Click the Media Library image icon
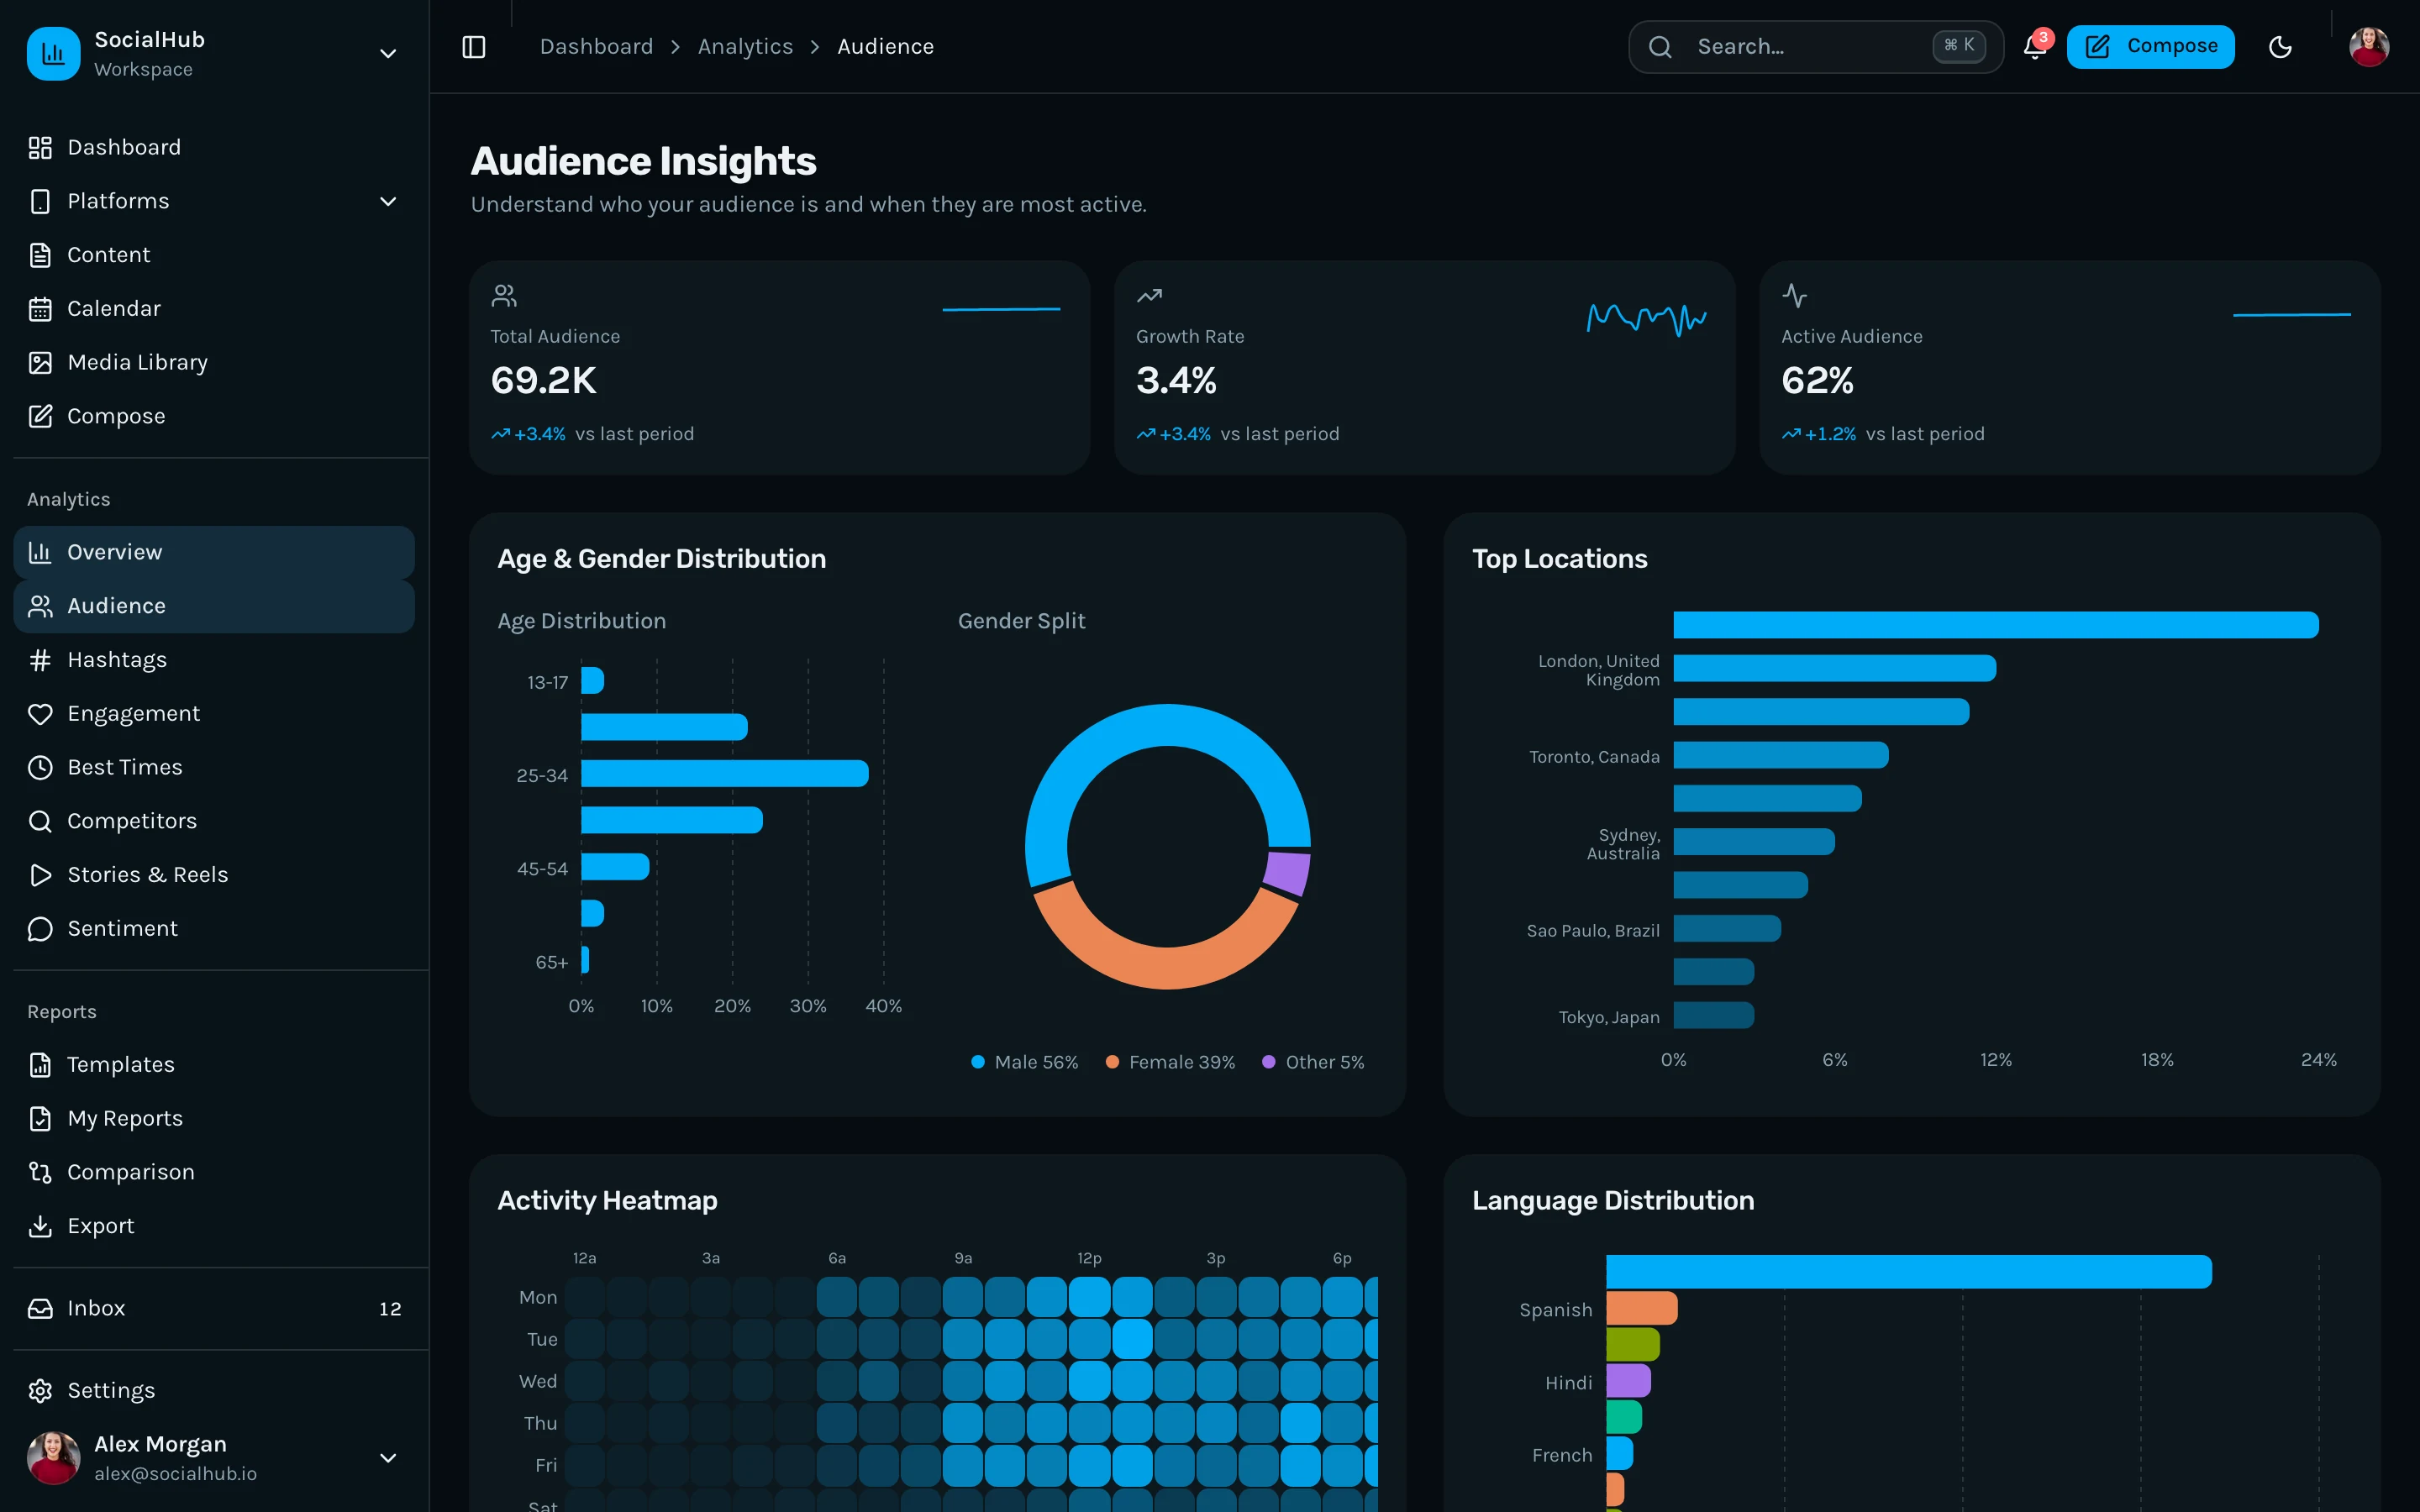Screen dimensions: 2420x1512 [x=40, y=363]
